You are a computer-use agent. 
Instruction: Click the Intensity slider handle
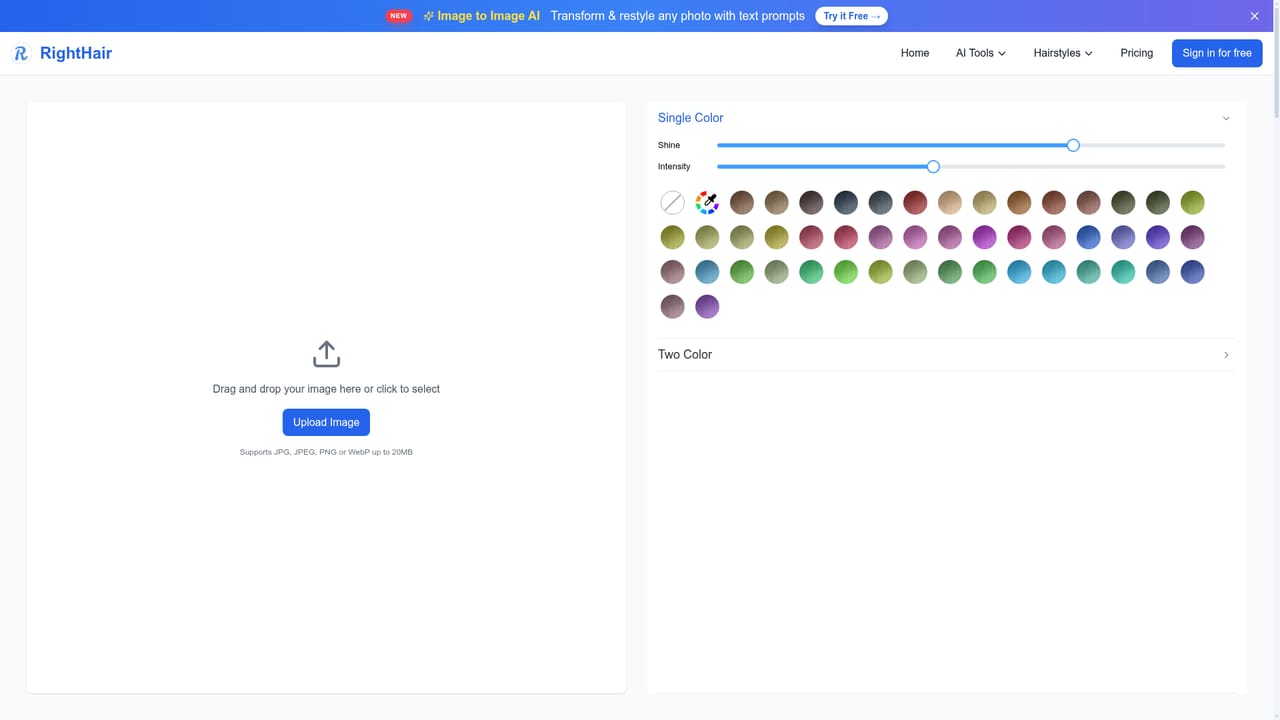[x=933, y=167]
